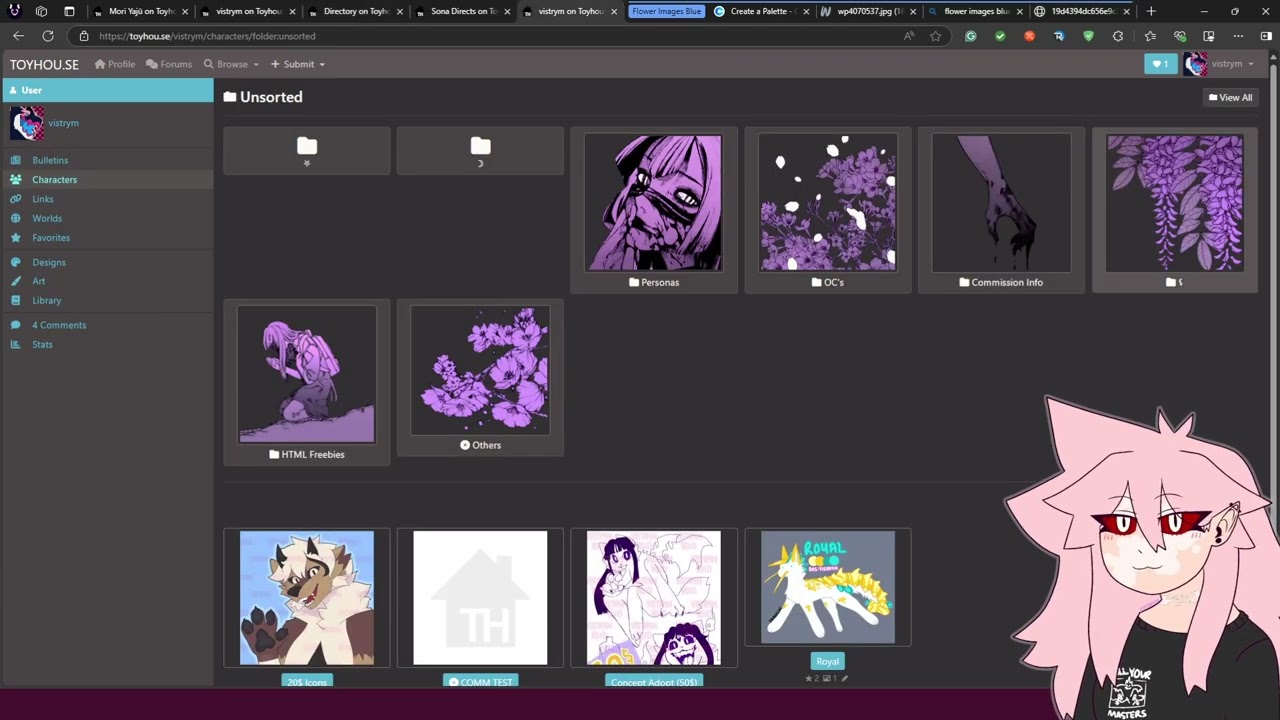Screen dimensions: 1280x720
Task: Click the vistrym sidebar avatar
Action: pos(27,123)
